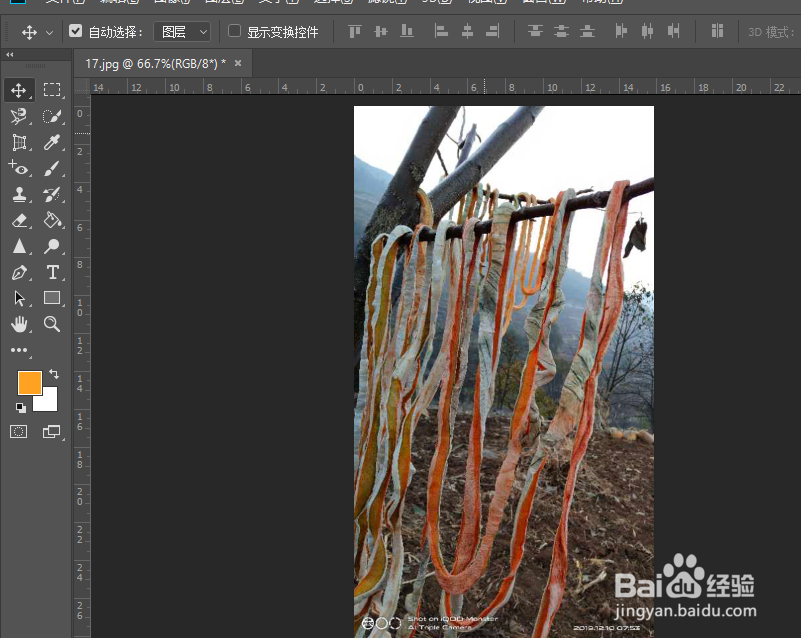Select the Move tool in the toolbox

point(19,90)
